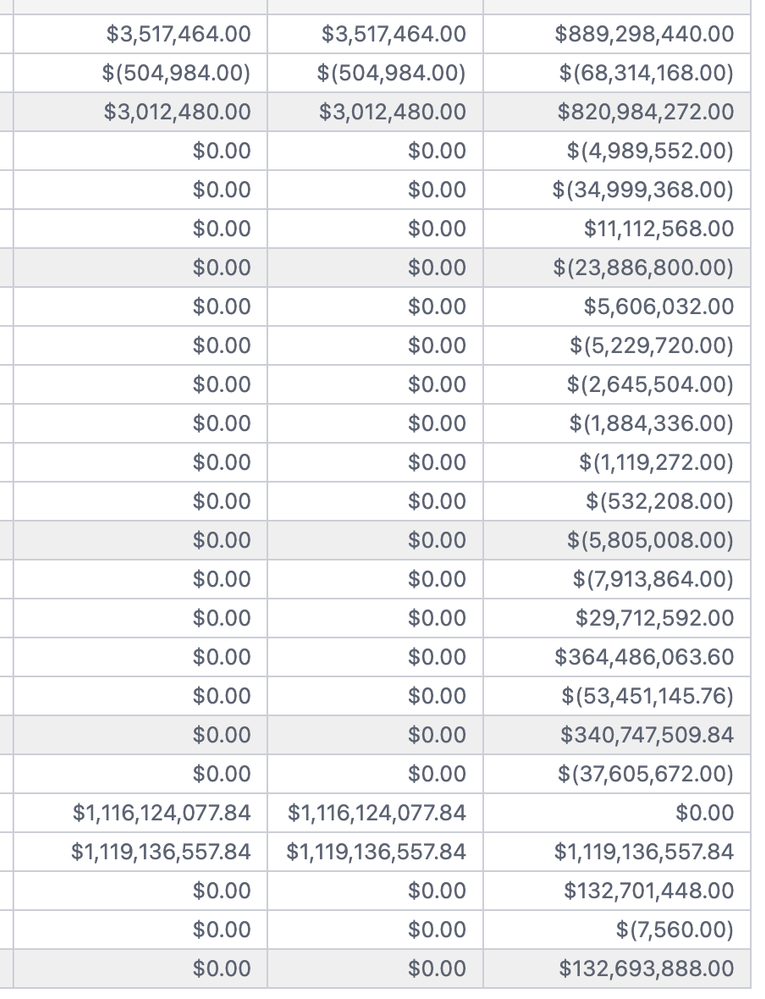Select the $364,486,063.60 cell

(x=644, y=657)
